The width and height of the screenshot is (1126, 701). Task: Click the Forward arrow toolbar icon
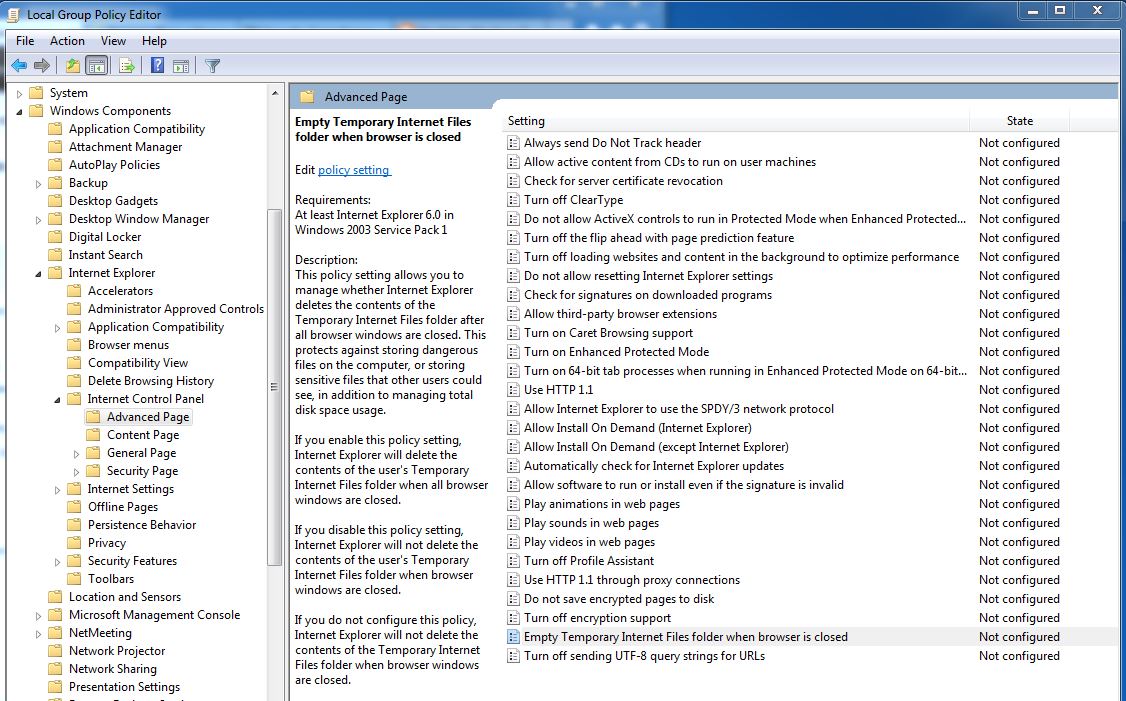(x=42, y=66)
